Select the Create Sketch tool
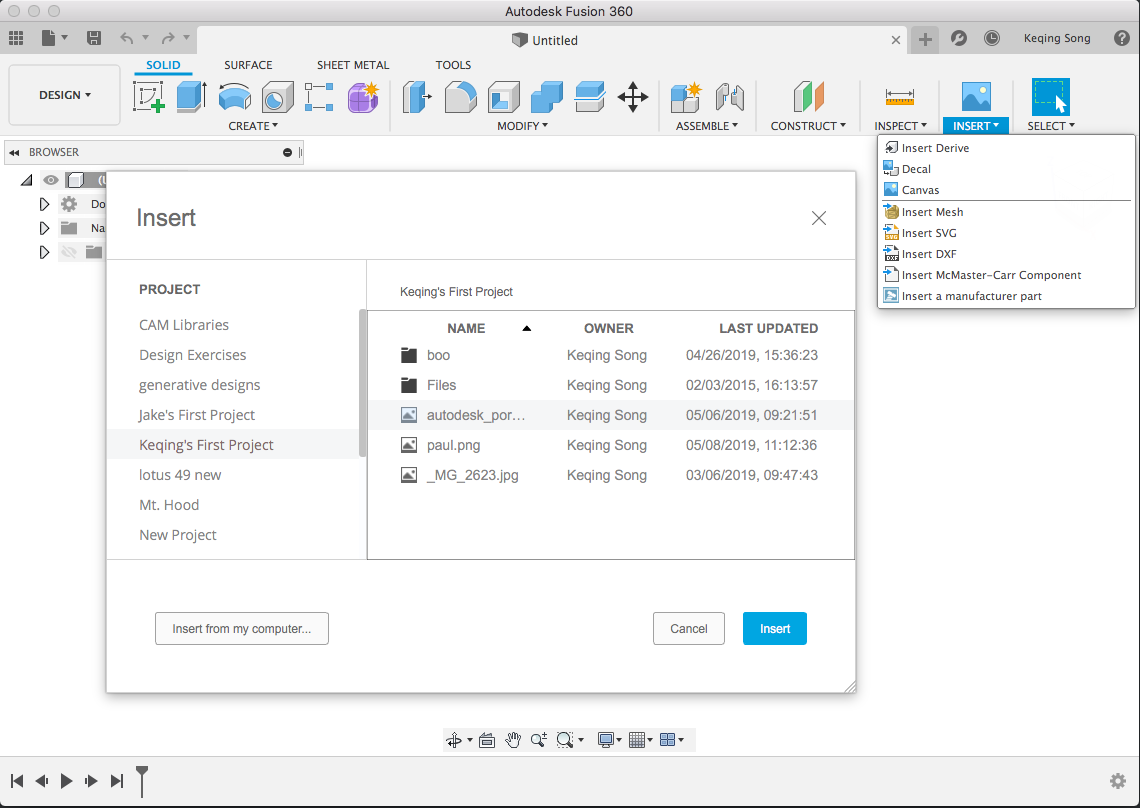The image size is (1140, 808). [x=149, y=97]
